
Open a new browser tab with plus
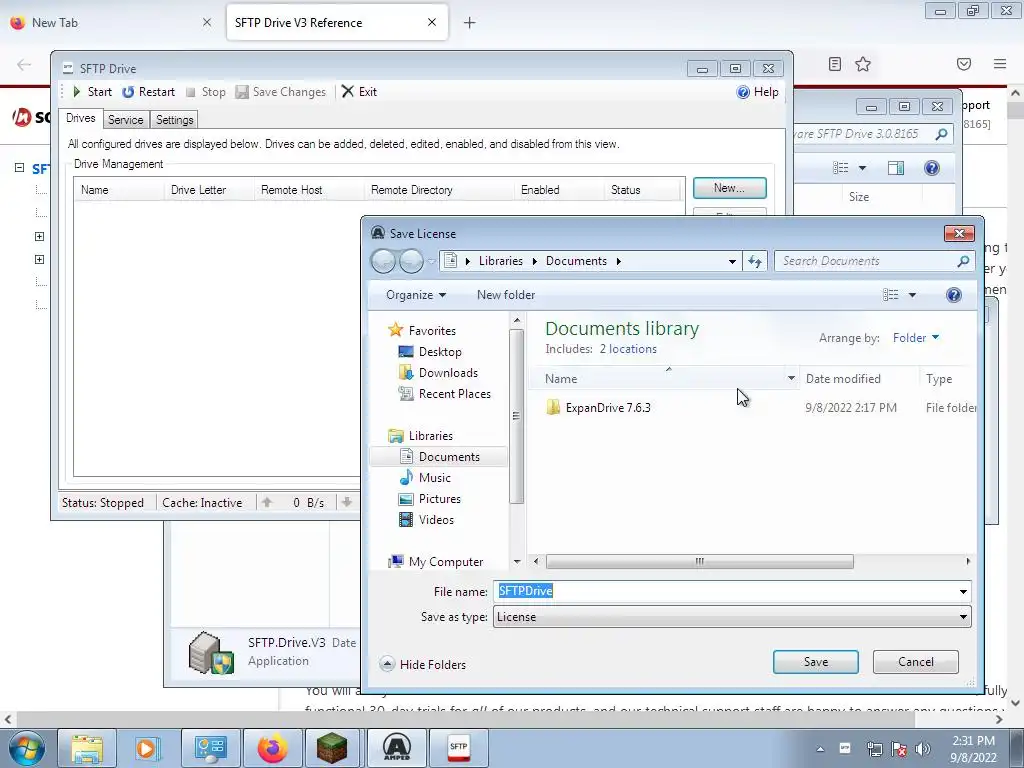pyautogui.click(x=469, y=23)
